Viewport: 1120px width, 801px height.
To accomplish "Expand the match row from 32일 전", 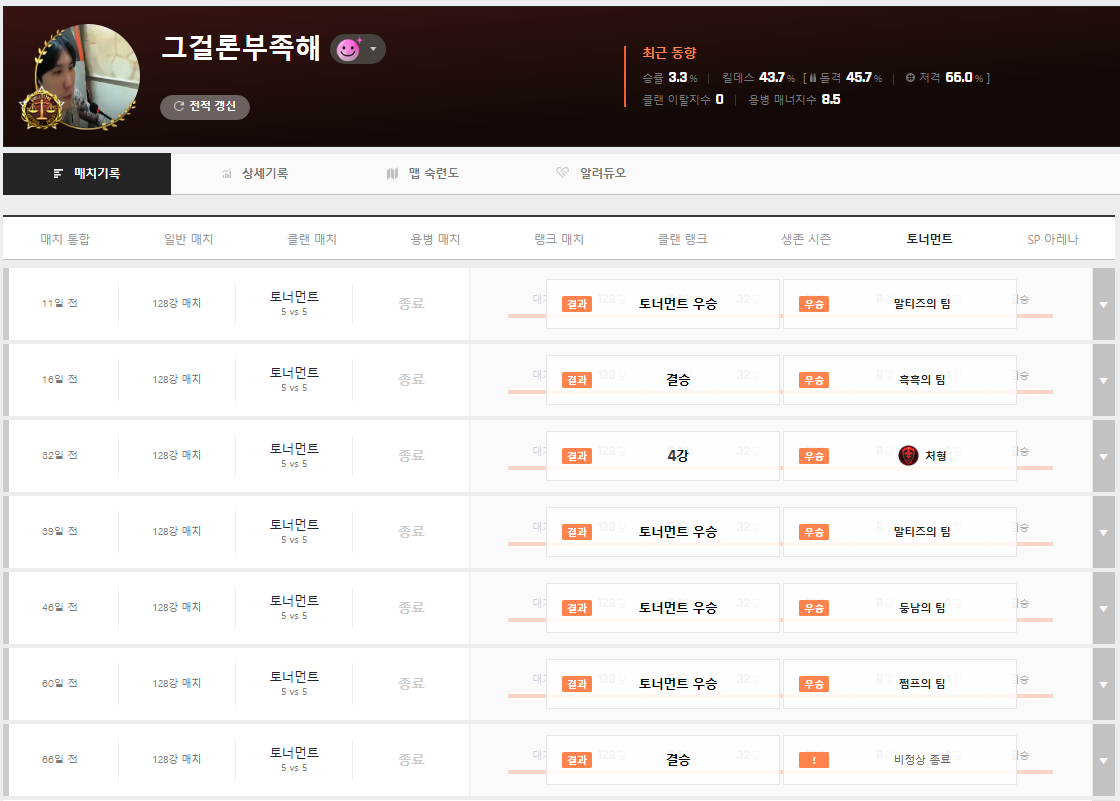I will 1104,456.
